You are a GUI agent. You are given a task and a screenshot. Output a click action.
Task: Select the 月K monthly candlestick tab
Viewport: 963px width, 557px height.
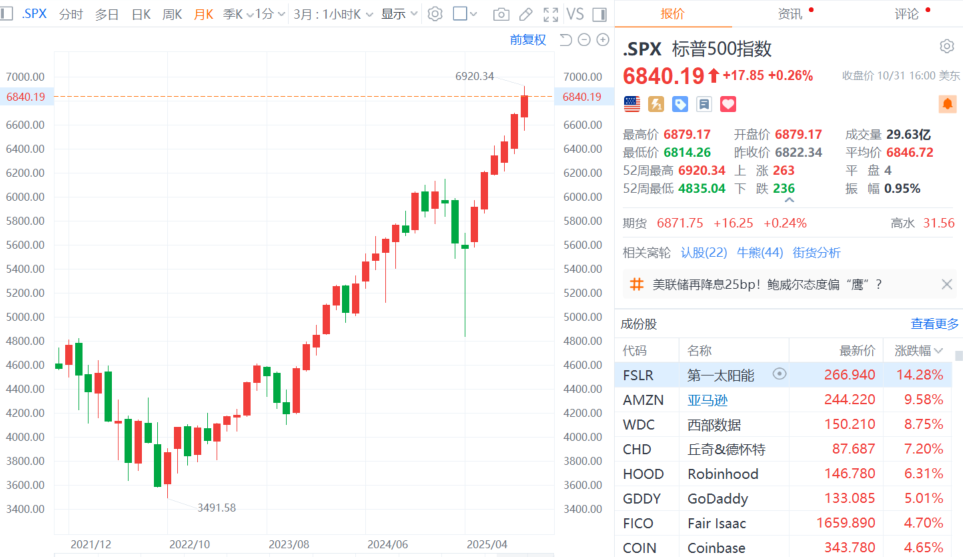[x=203, y=14]
